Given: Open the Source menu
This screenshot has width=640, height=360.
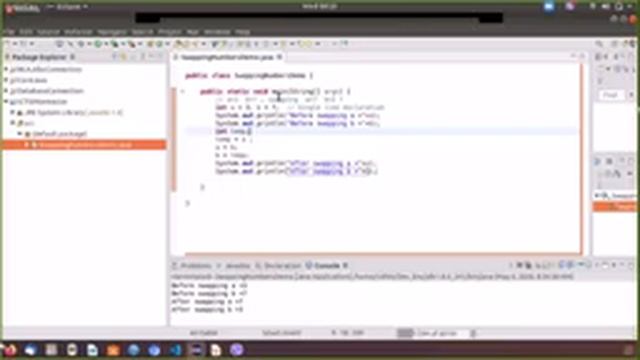Looking at the screenshot, I should 48,32.
